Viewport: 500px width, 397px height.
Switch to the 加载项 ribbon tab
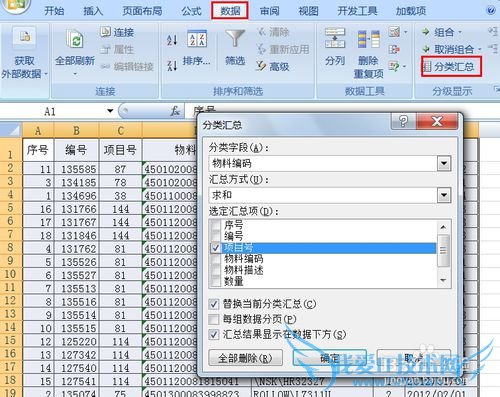click(410, 11)
